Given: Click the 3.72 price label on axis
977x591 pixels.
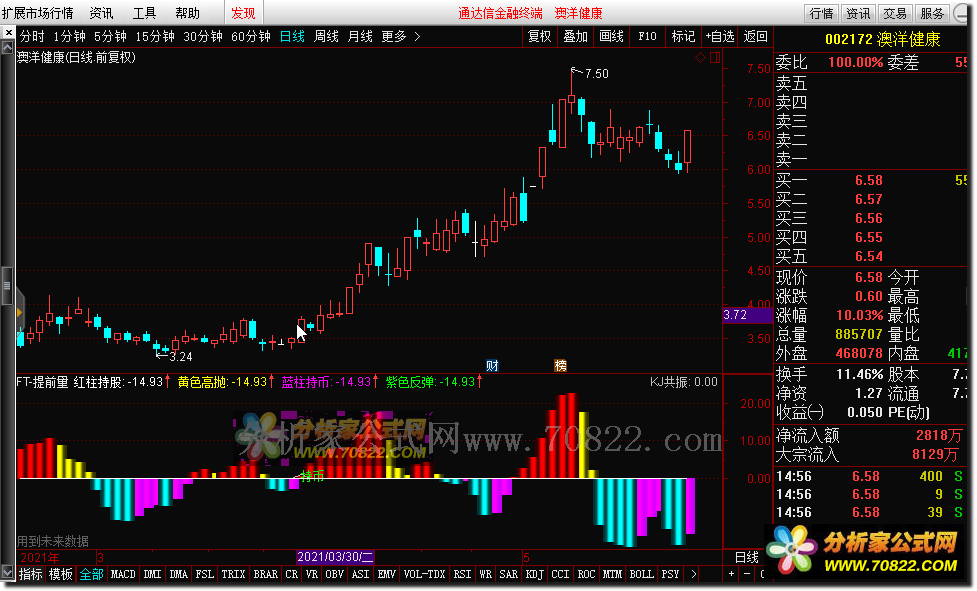Looking at the screenshot, I should point(747,315).
